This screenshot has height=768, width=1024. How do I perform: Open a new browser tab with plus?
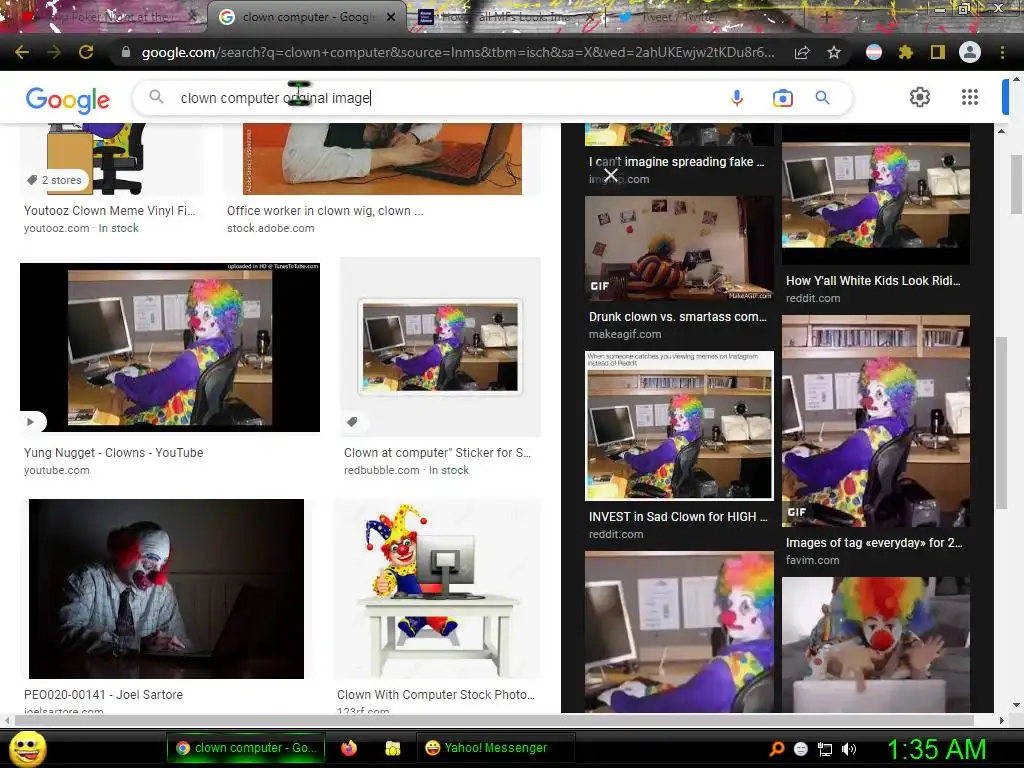[826, 17]
